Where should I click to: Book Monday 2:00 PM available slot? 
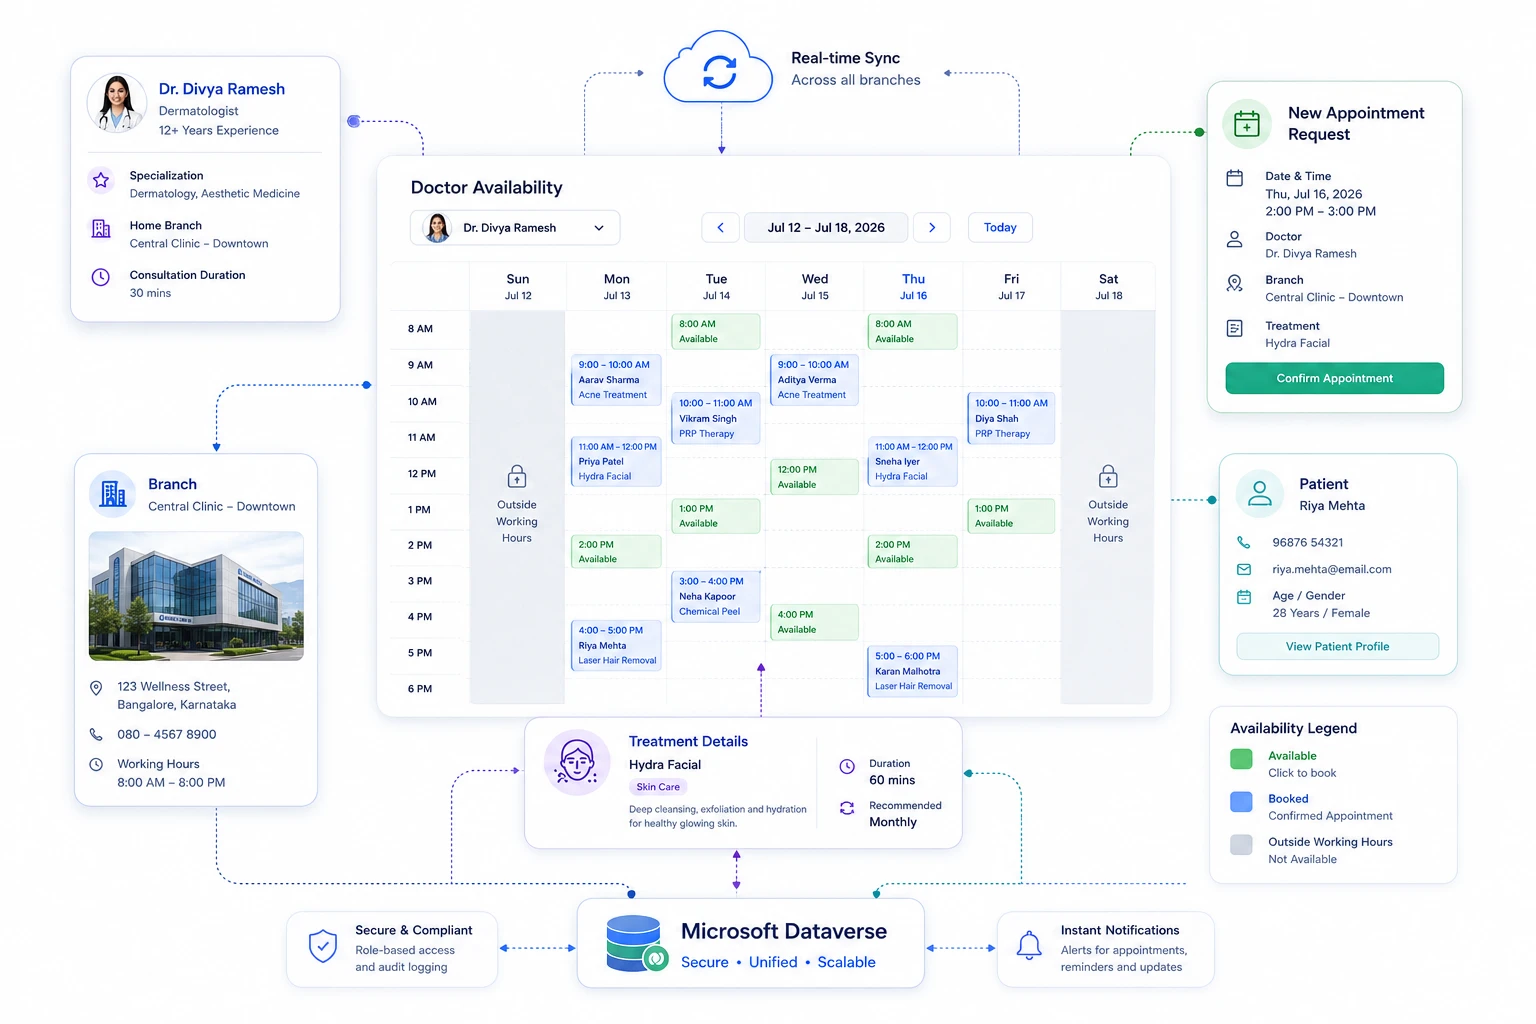[x=616, y=552]
